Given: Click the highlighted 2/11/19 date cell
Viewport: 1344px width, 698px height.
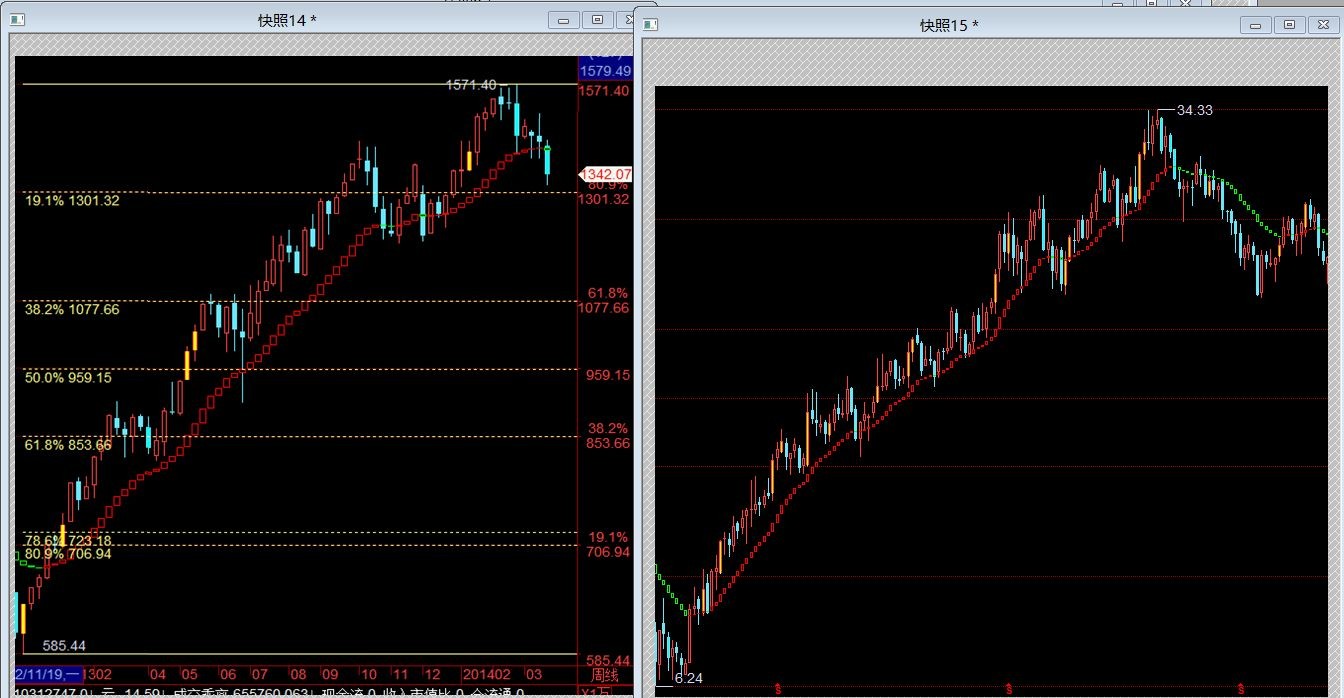Looking at the screenshot, I should [x=48, y=675].
